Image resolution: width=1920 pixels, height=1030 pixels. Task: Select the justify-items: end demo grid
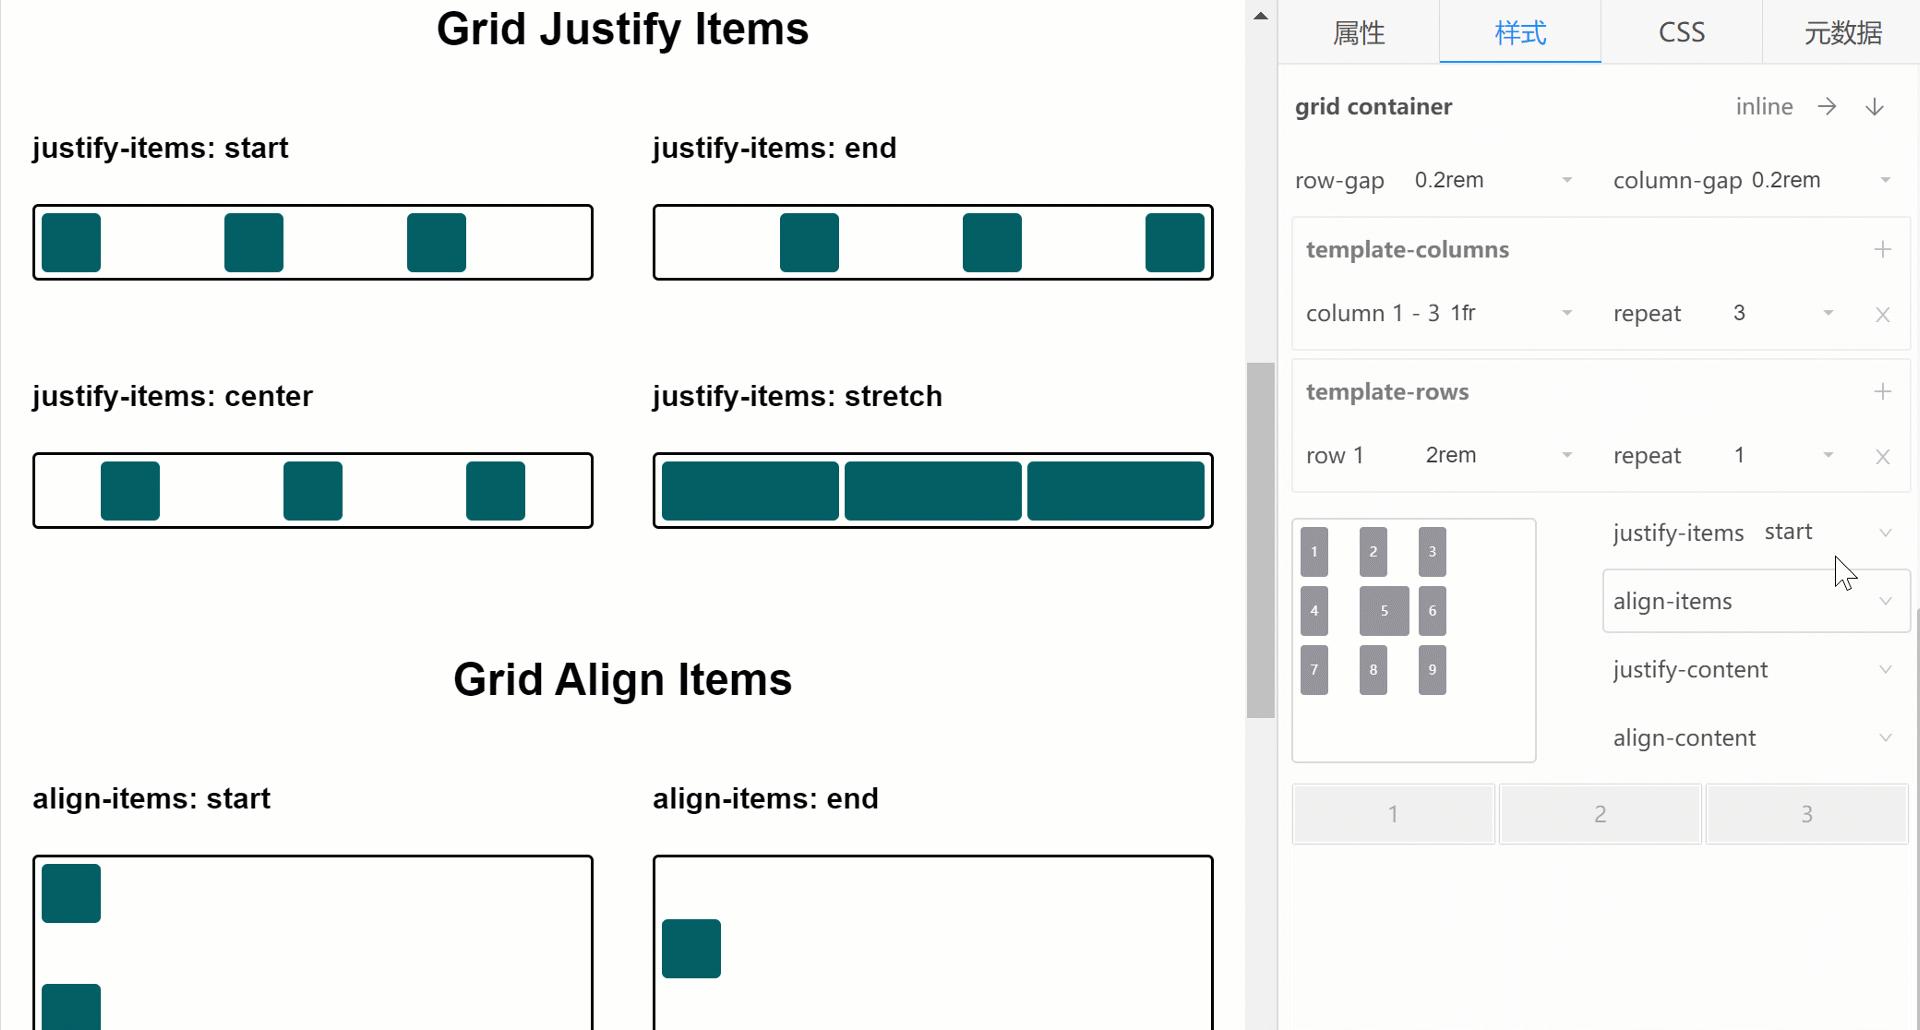pyautogui.click(x=933, y=242)
